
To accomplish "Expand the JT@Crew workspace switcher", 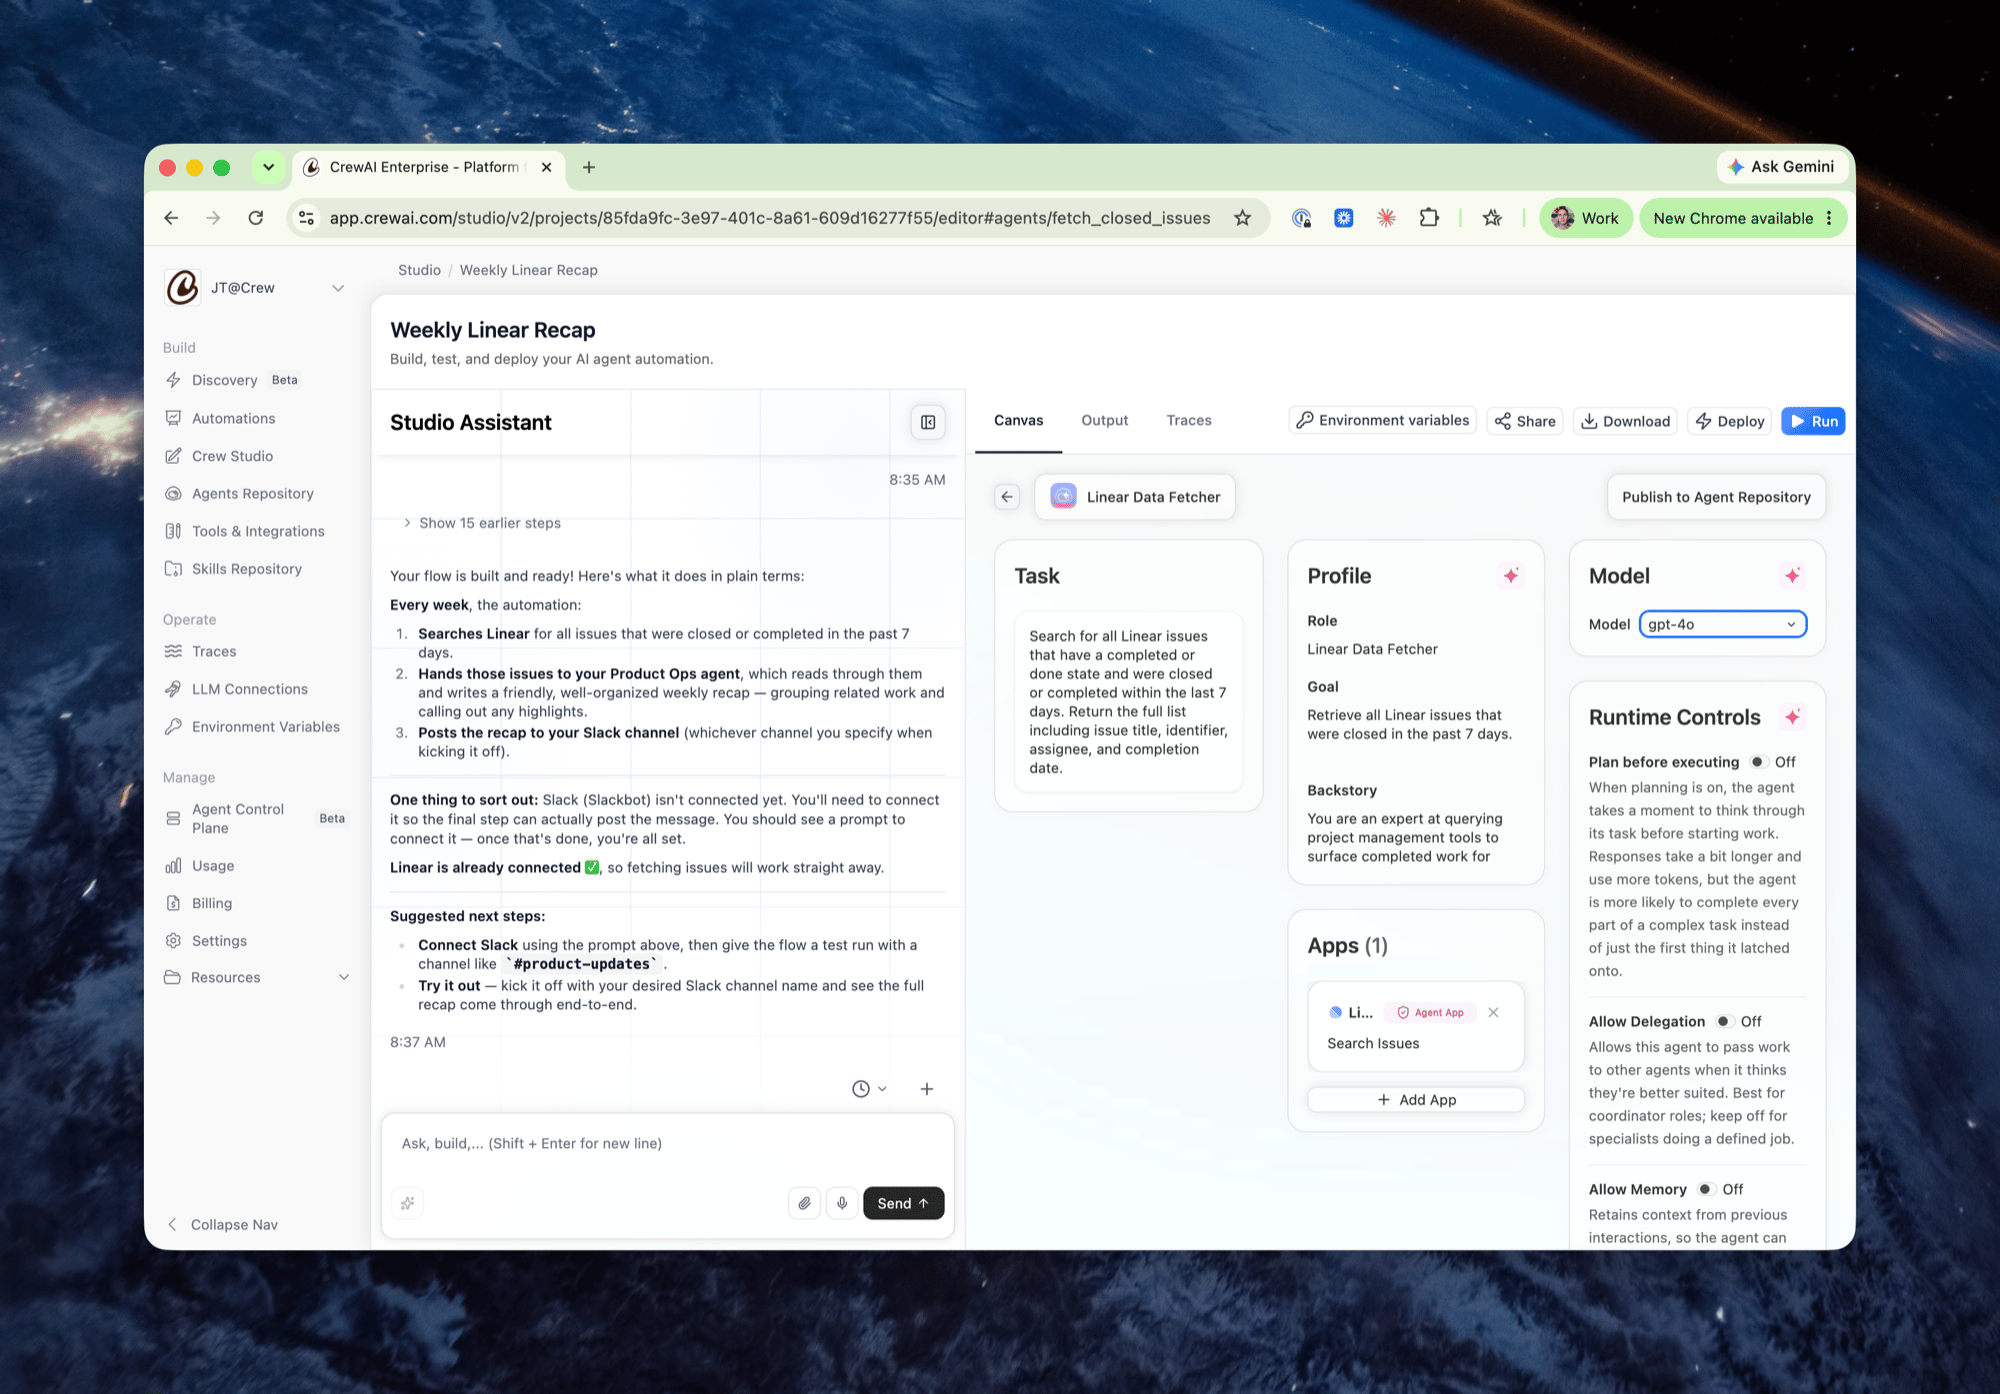I will tap(338, 288).
